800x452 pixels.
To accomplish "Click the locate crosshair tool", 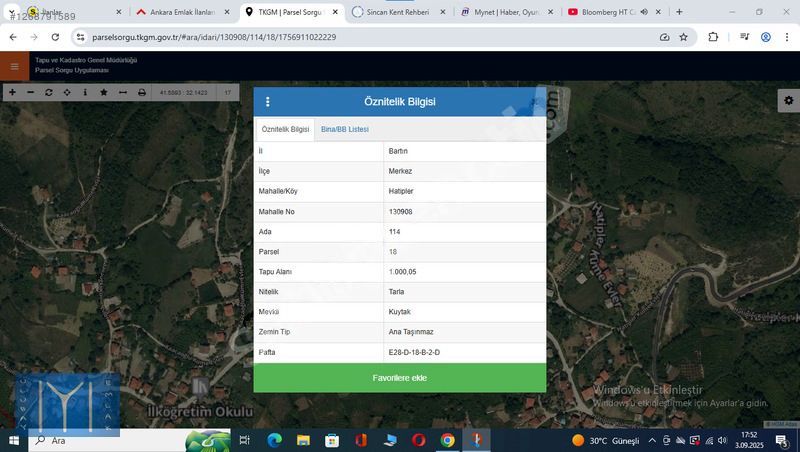I will point(67,92).
